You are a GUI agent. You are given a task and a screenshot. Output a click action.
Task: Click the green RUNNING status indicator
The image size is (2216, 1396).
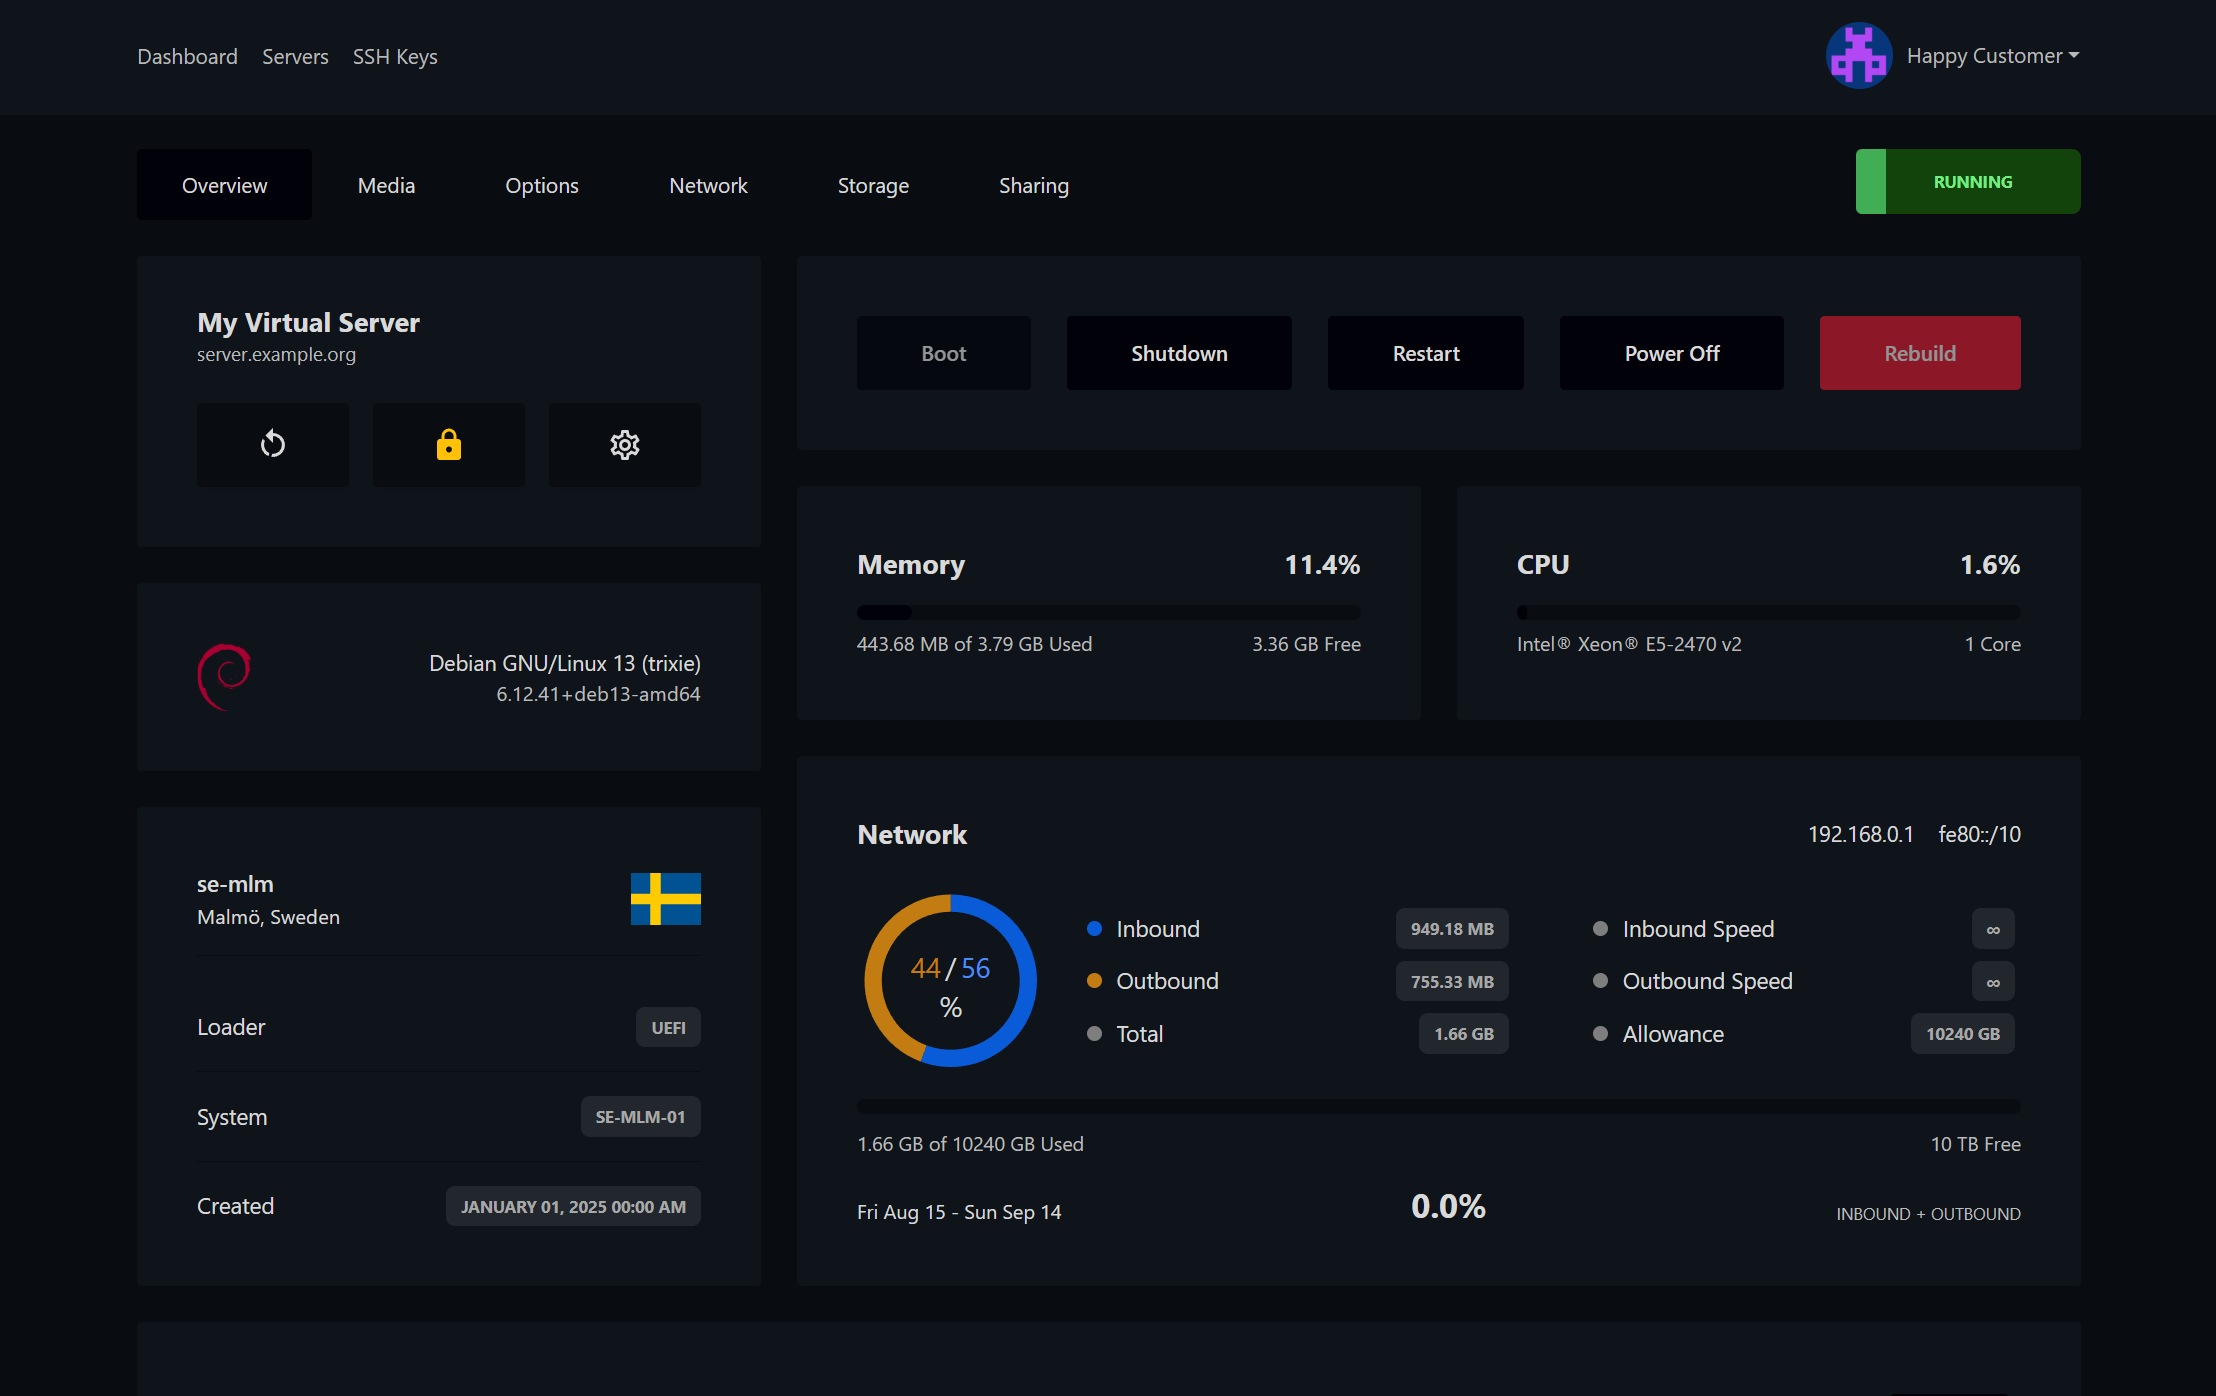1968,181
